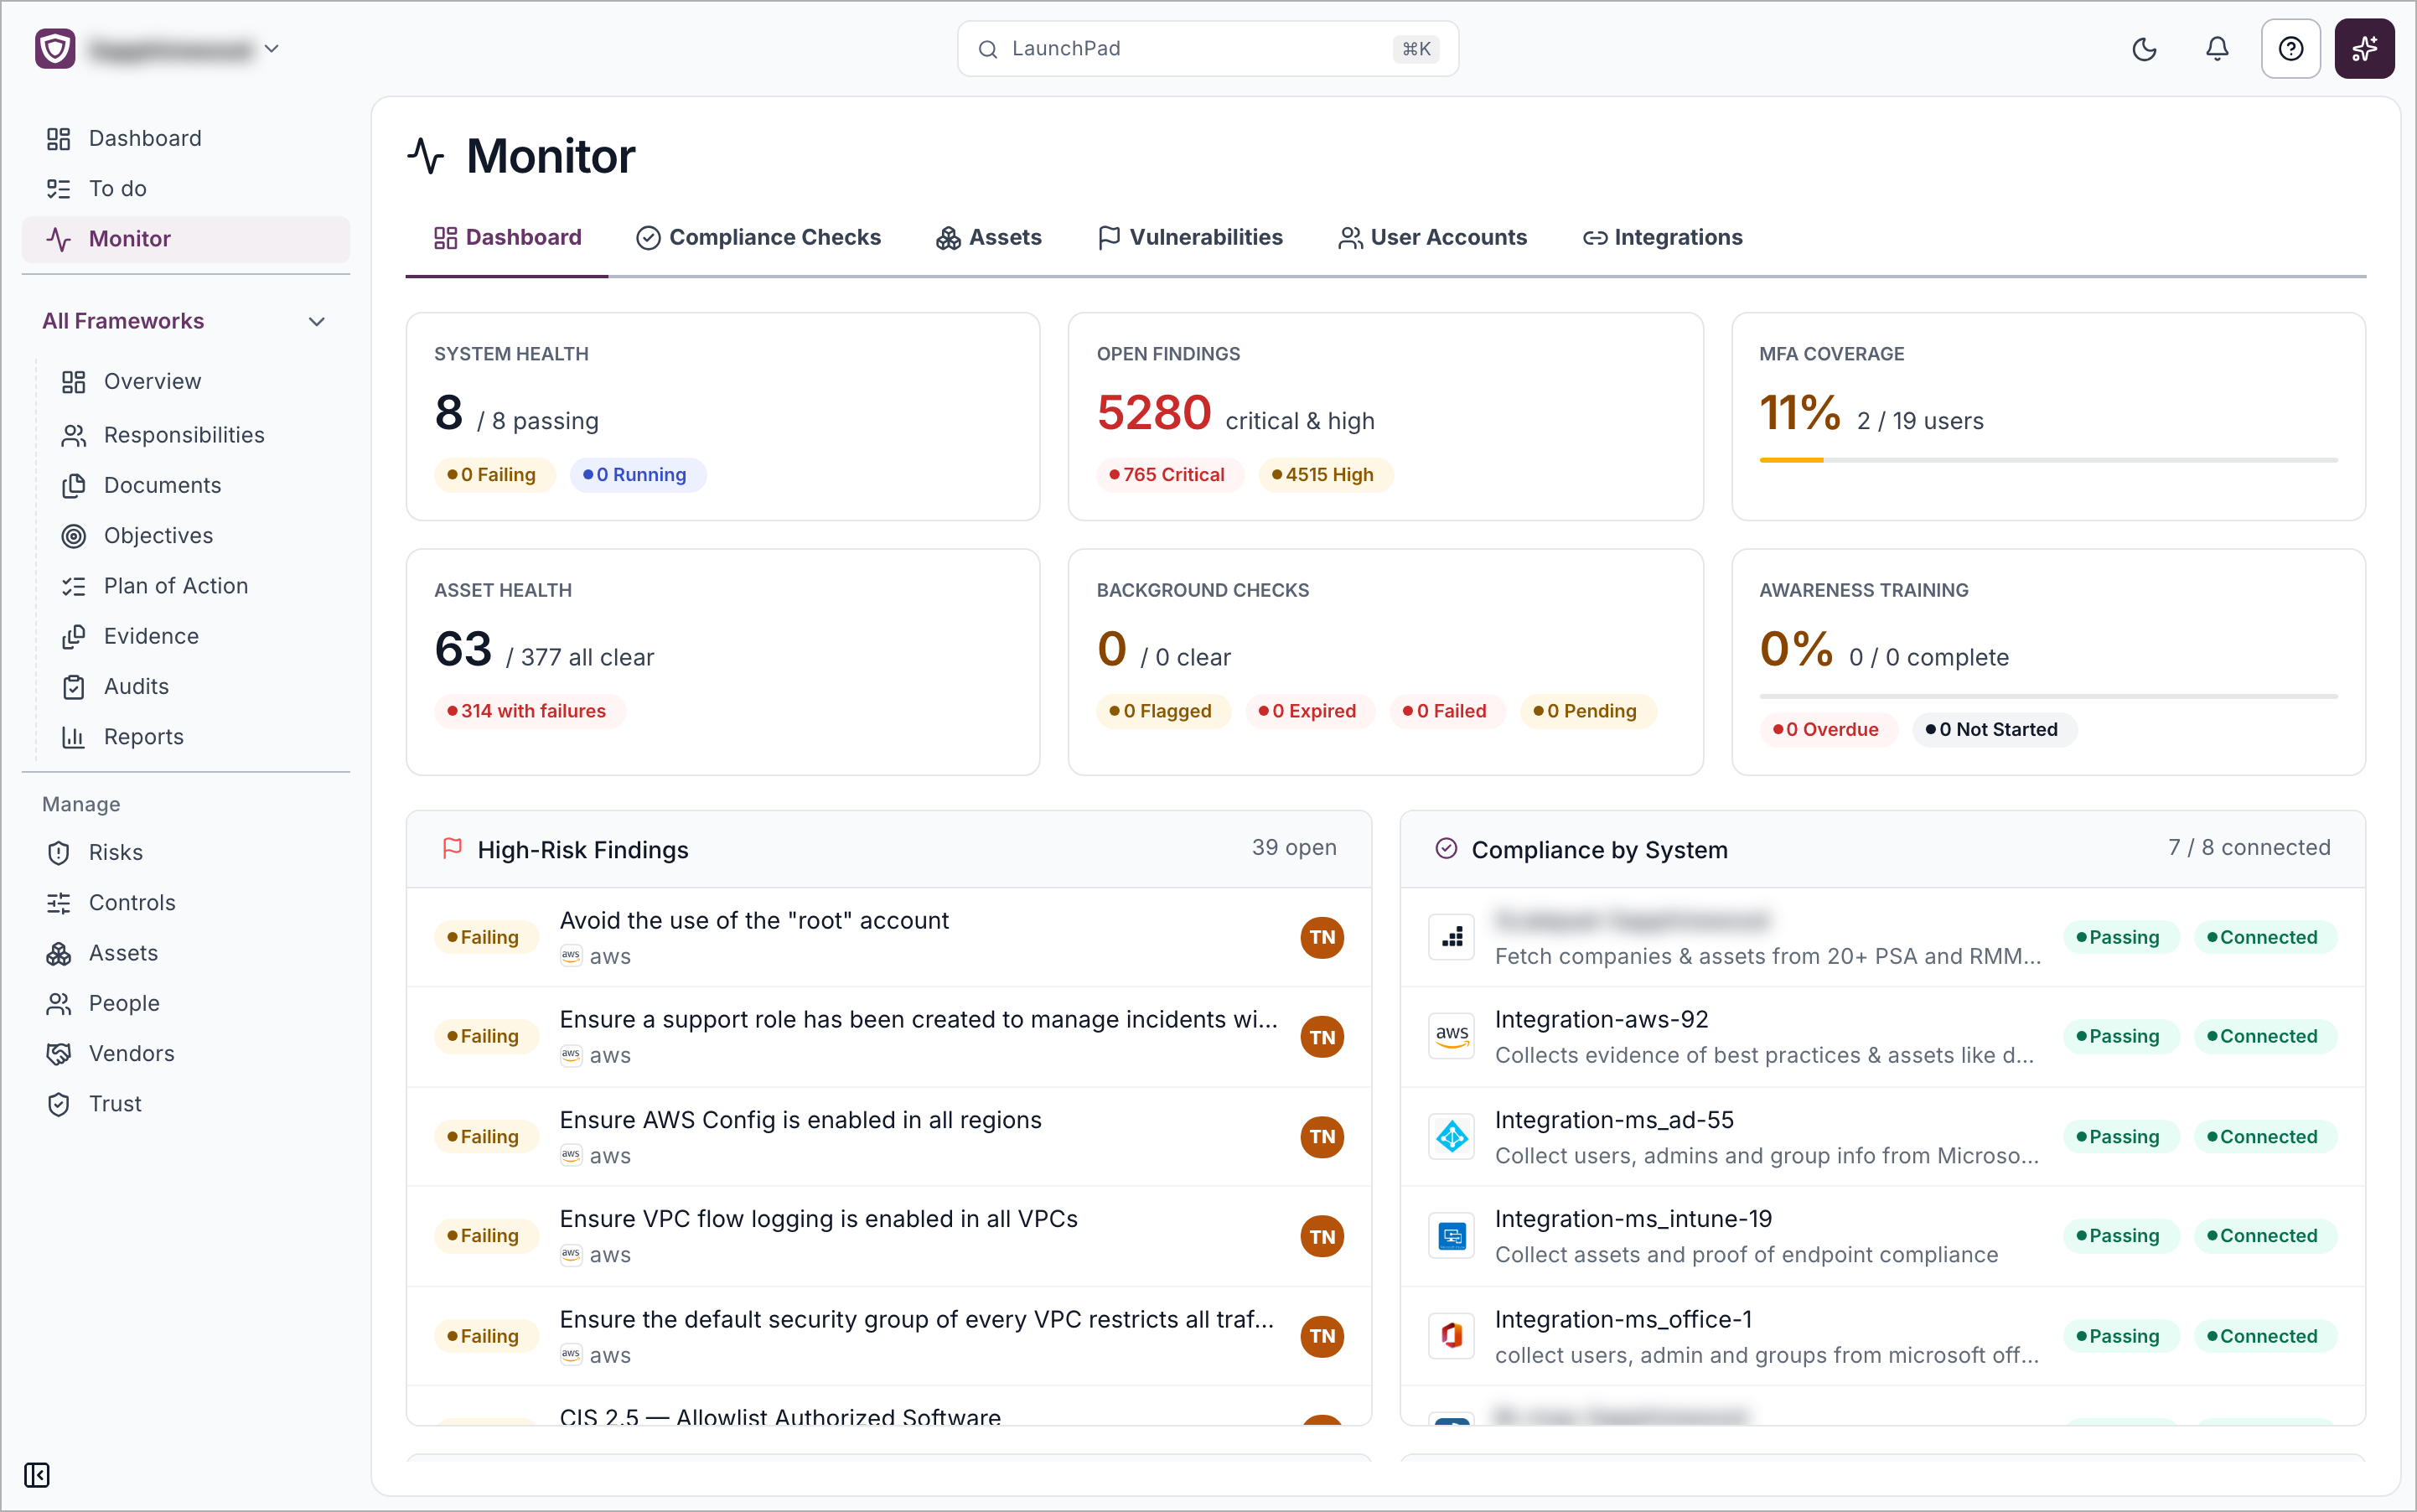Open 'Avoid the use of the "root" account' finding
The width and height of the screenshot is (2417, 1512).
[x=889, y=937]
